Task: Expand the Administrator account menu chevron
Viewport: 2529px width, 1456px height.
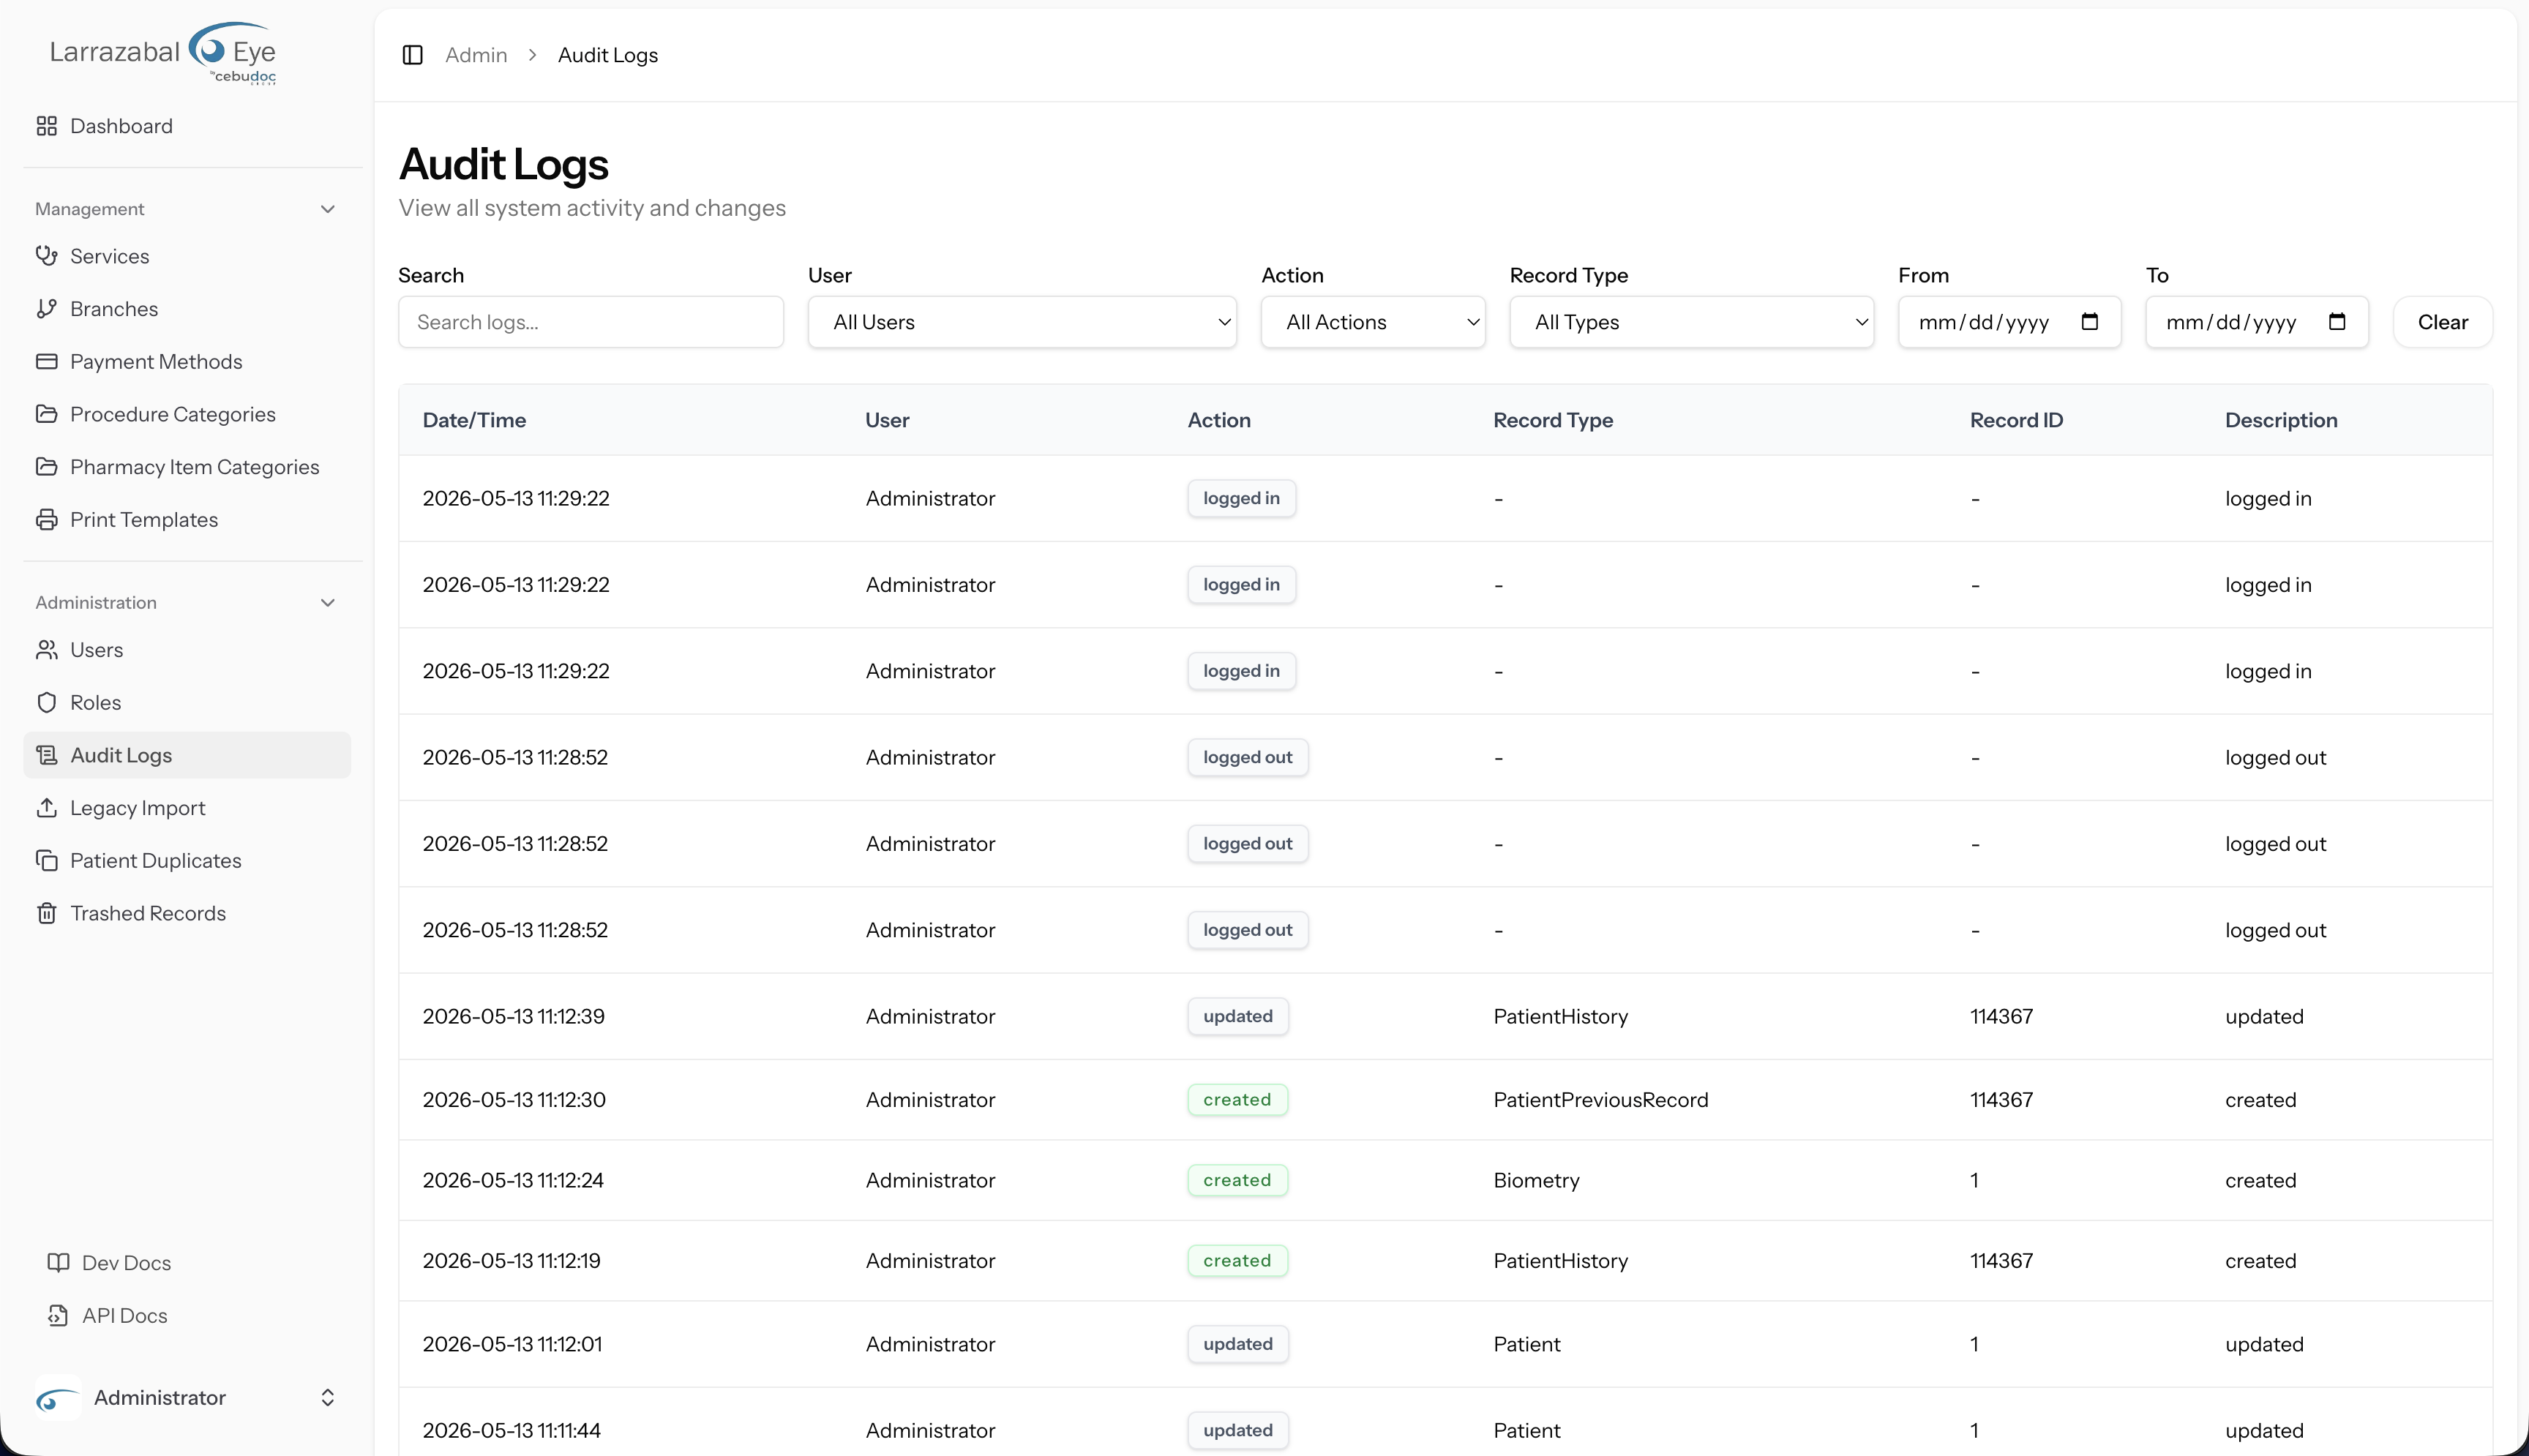Action: coord(327,1398)
